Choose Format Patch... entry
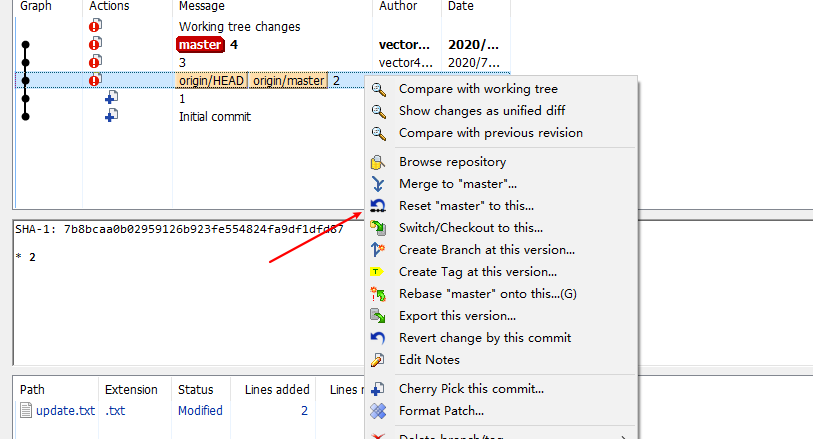 441,411
